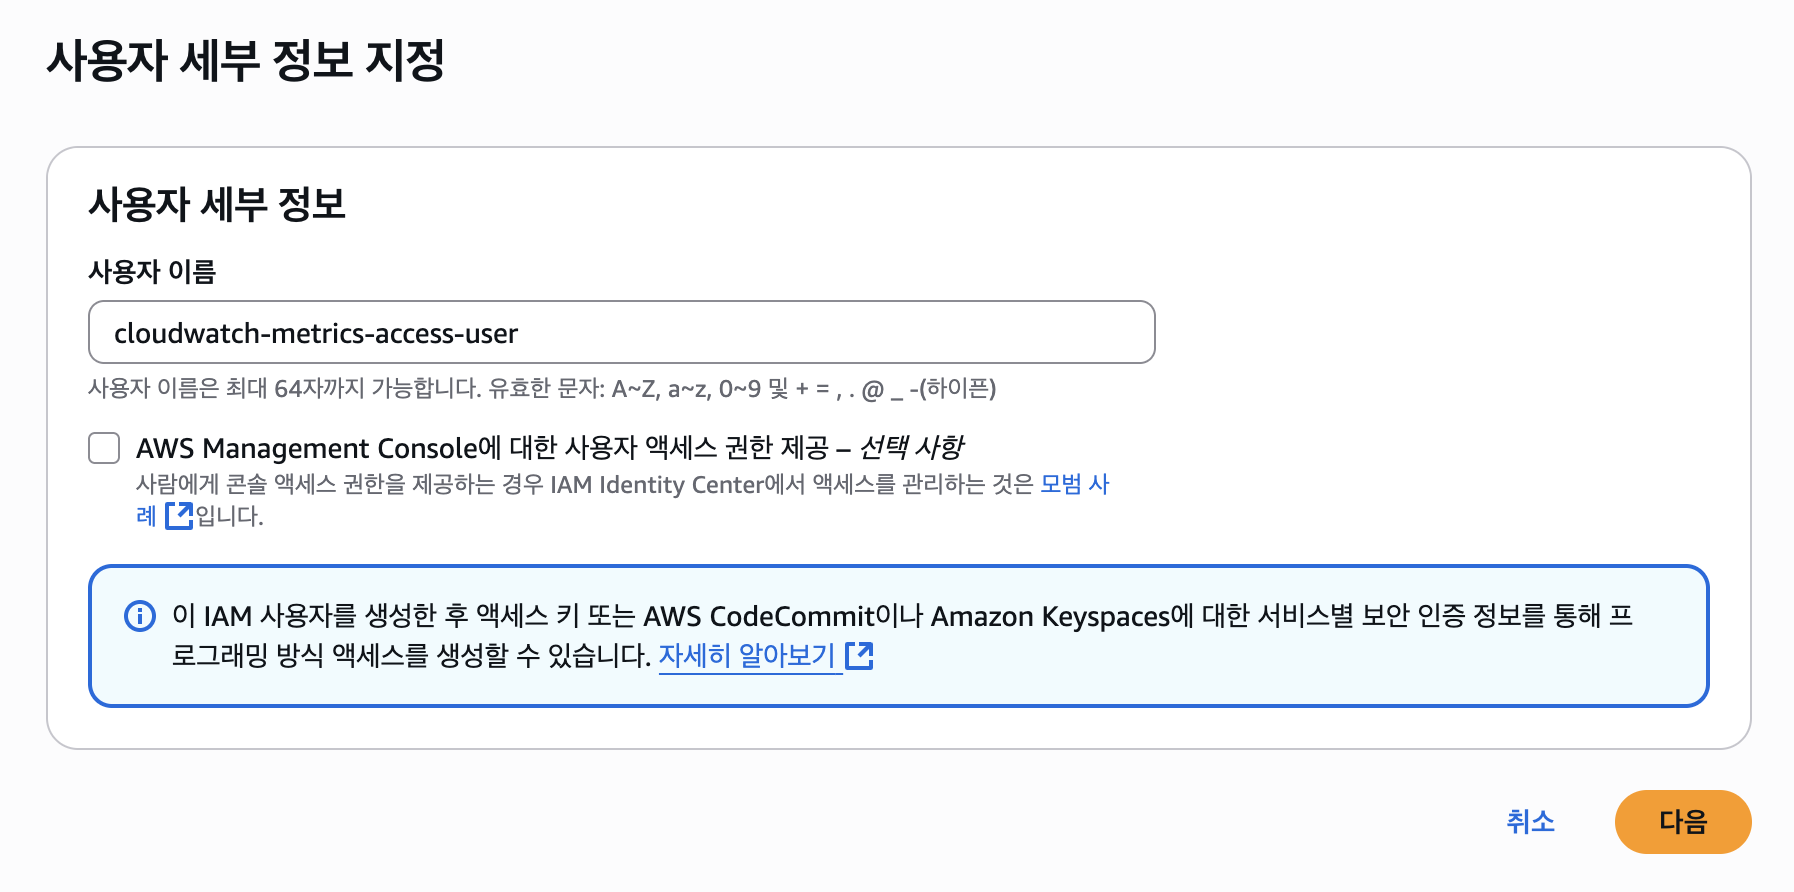This screenshot has height=892, width=1794.
Task: Check the AWS Management Console access checkbox
Action: [x=104, y=448]
